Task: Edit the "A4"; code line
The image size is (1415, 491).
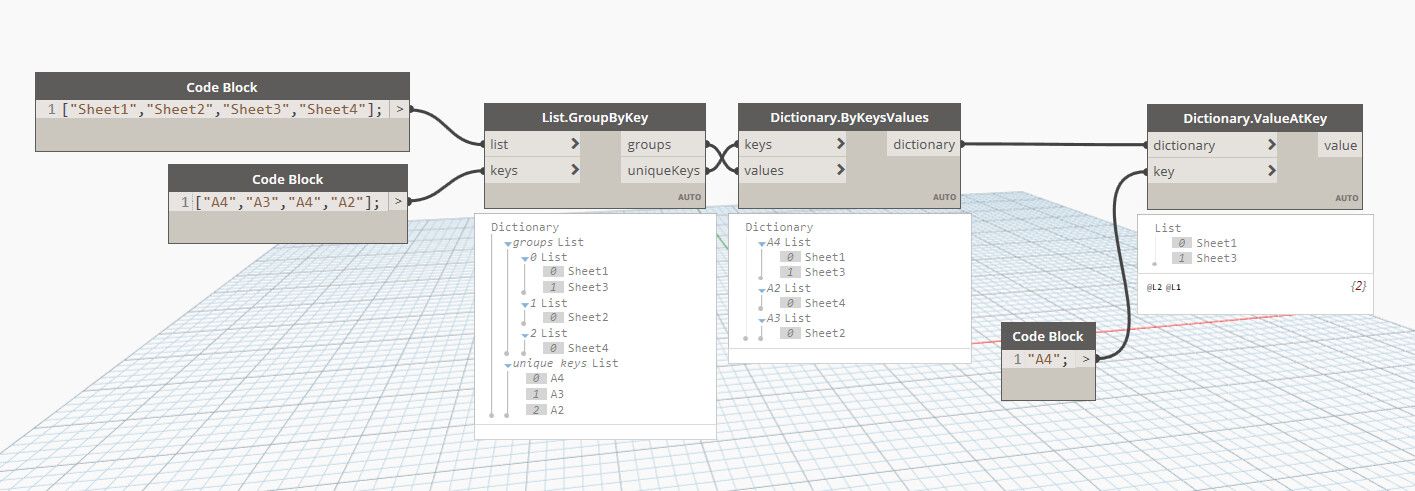Action: (x=1049, y=359)
